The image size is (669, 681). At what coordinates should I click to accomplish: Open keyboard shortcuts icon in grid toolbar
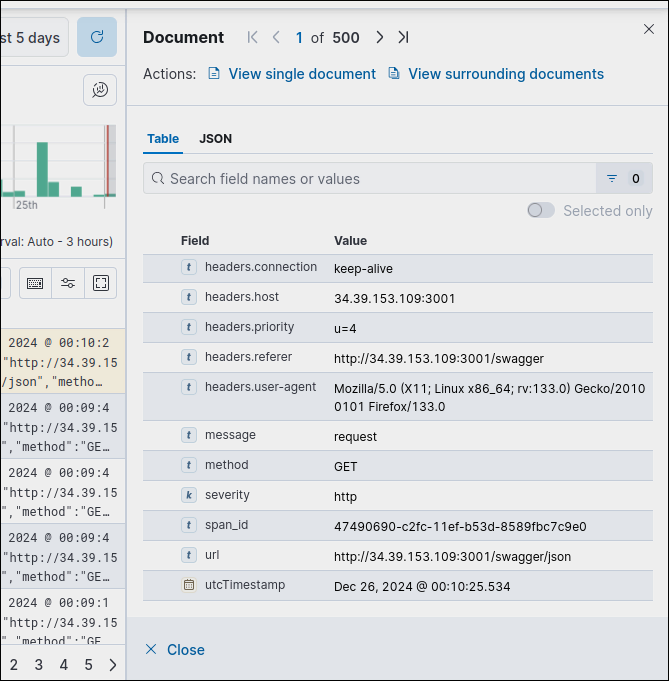point(35,283)
